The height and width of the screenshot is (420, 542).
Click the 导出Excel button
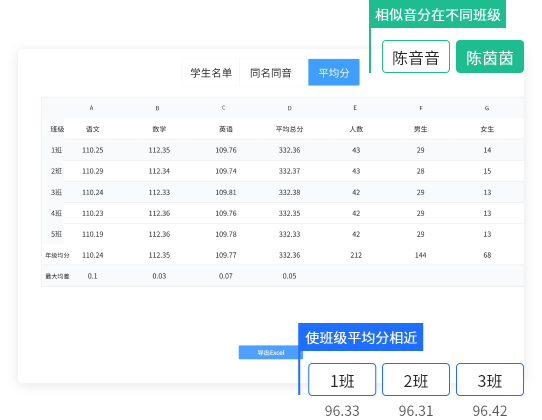pyautogui.click(x=271, y=352)
